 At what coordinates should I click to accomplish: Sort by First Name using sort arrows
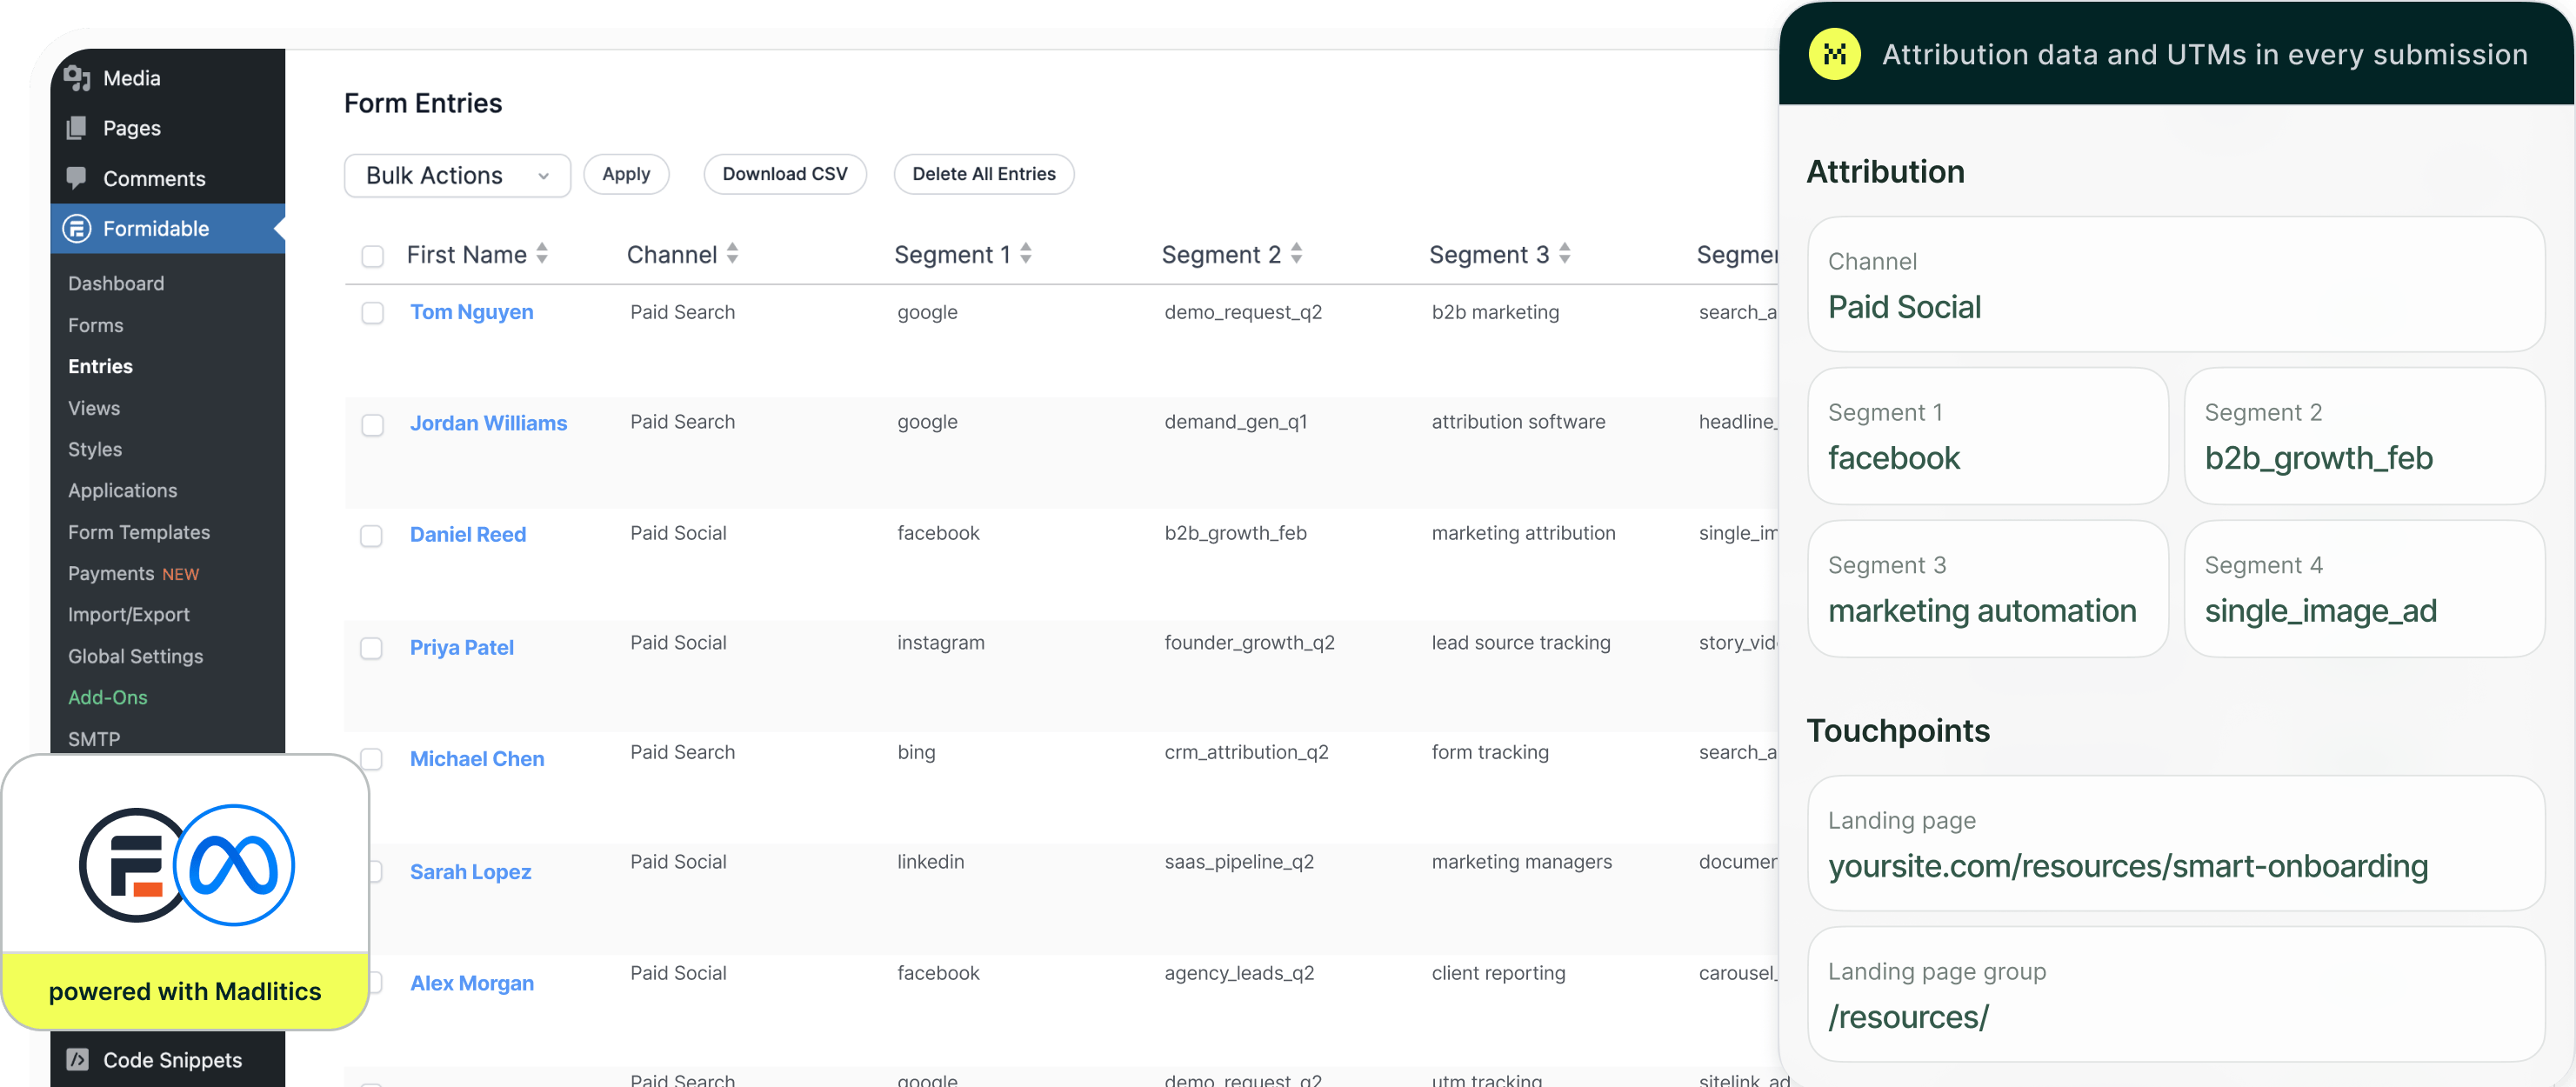[x=542, y=254]
